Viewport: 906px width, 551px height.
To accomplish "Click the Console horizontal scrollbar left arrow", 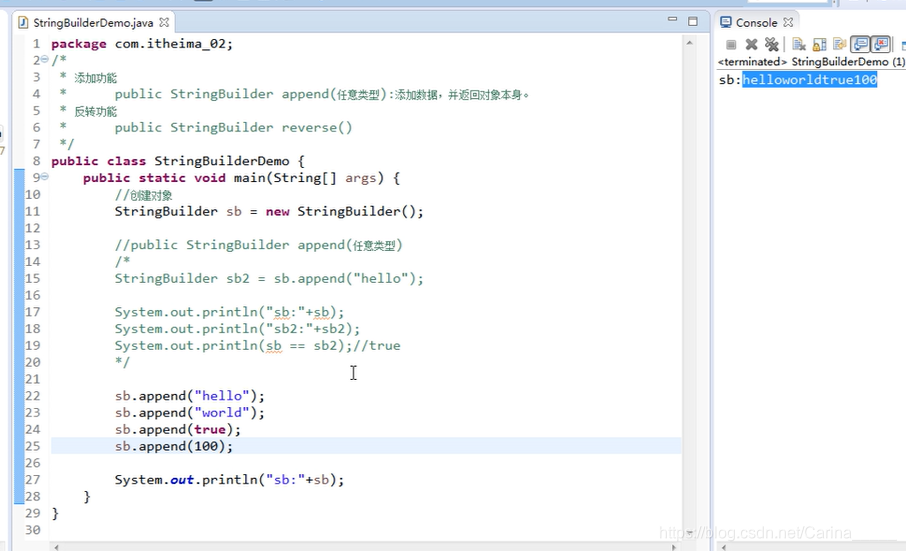I will pos(724,546).
